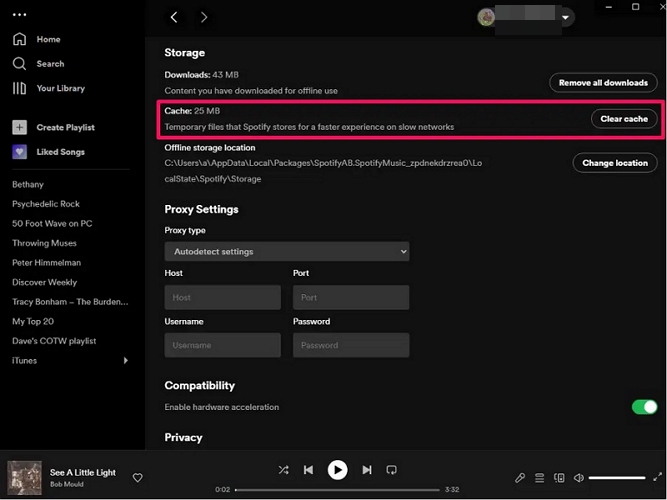This screenshot has width=667, height=500.
Task: Open the Peter Himmelman playlist
Action: 46,263
